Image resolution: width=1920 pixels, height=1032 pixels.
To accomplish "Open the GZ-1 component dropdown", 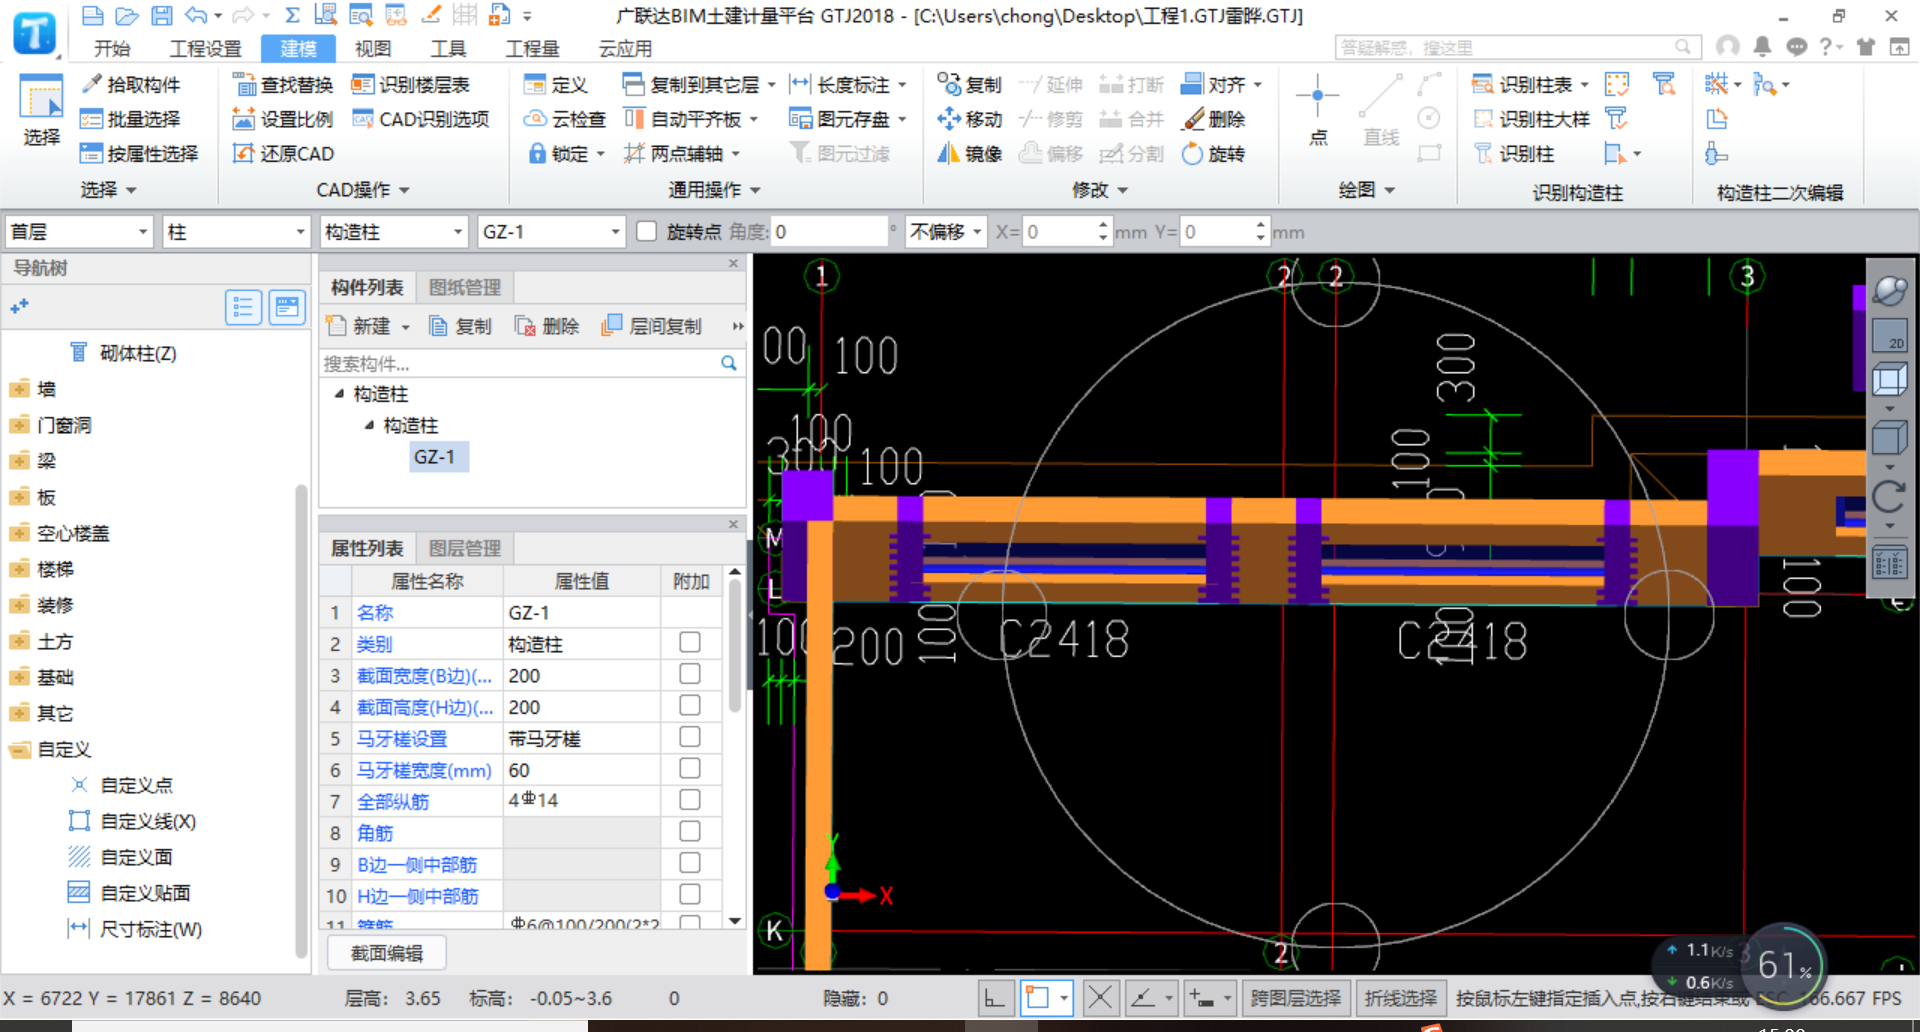I will tap(551, 232).
